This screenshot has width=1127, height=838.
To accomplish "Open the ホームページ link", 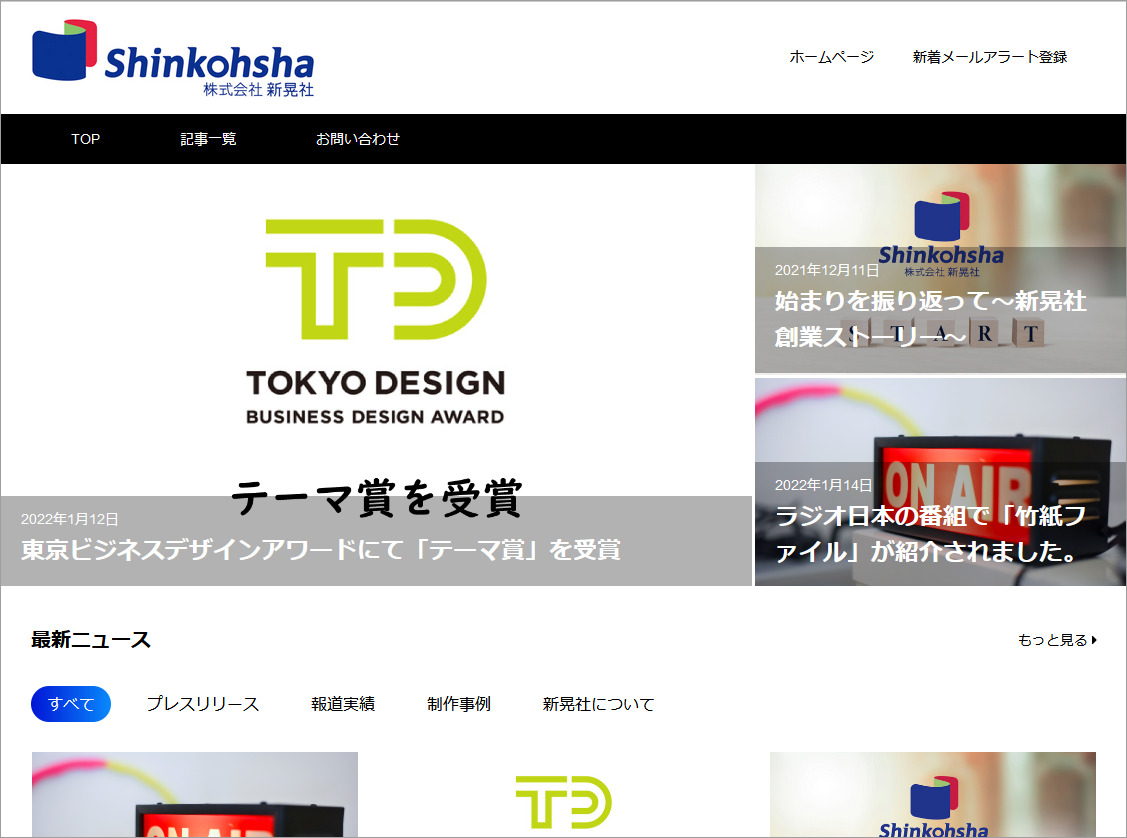I will pos(832,57).
